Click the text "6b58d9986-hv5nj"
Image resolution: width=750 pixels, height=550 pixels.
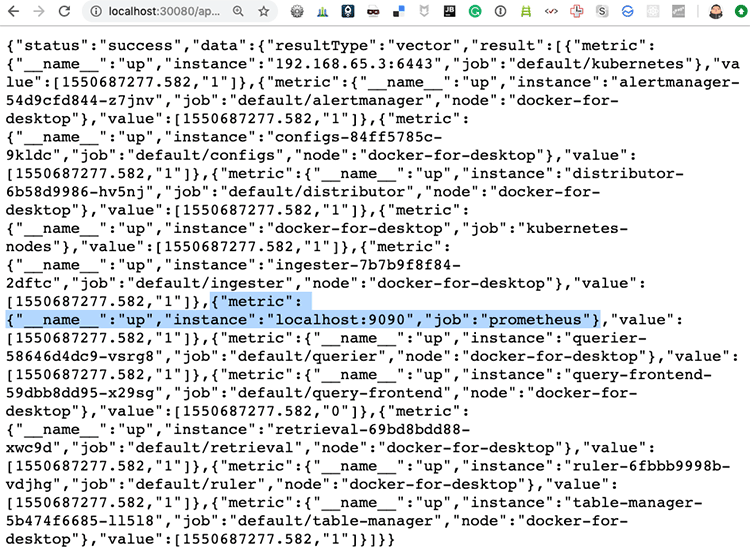tap(76, 192)
